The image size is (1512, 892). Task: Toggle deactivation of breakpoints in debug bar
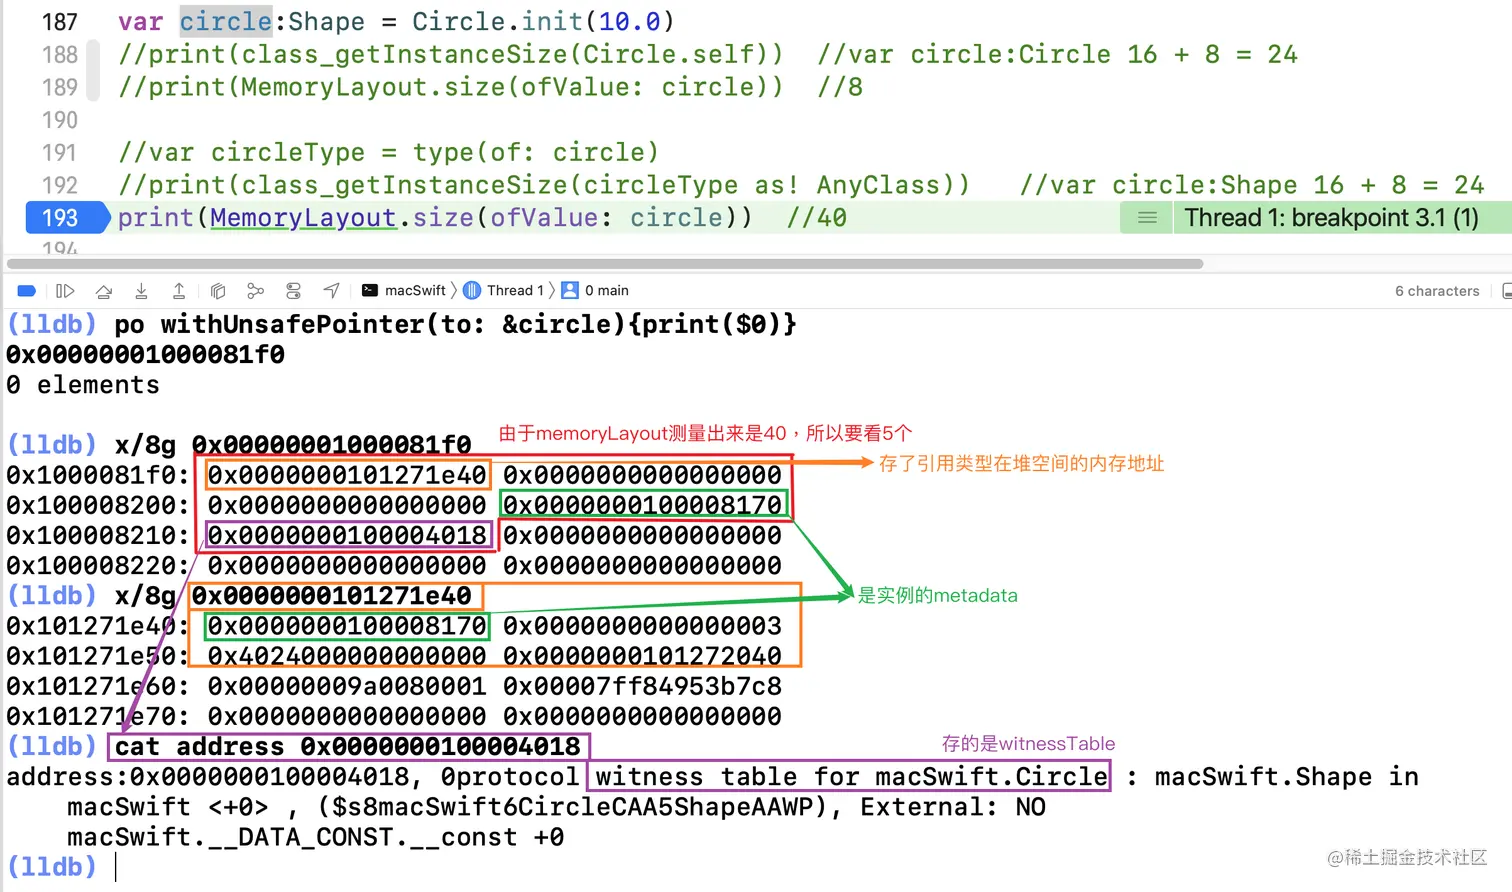pyautogui.click(x=26, y=290)
